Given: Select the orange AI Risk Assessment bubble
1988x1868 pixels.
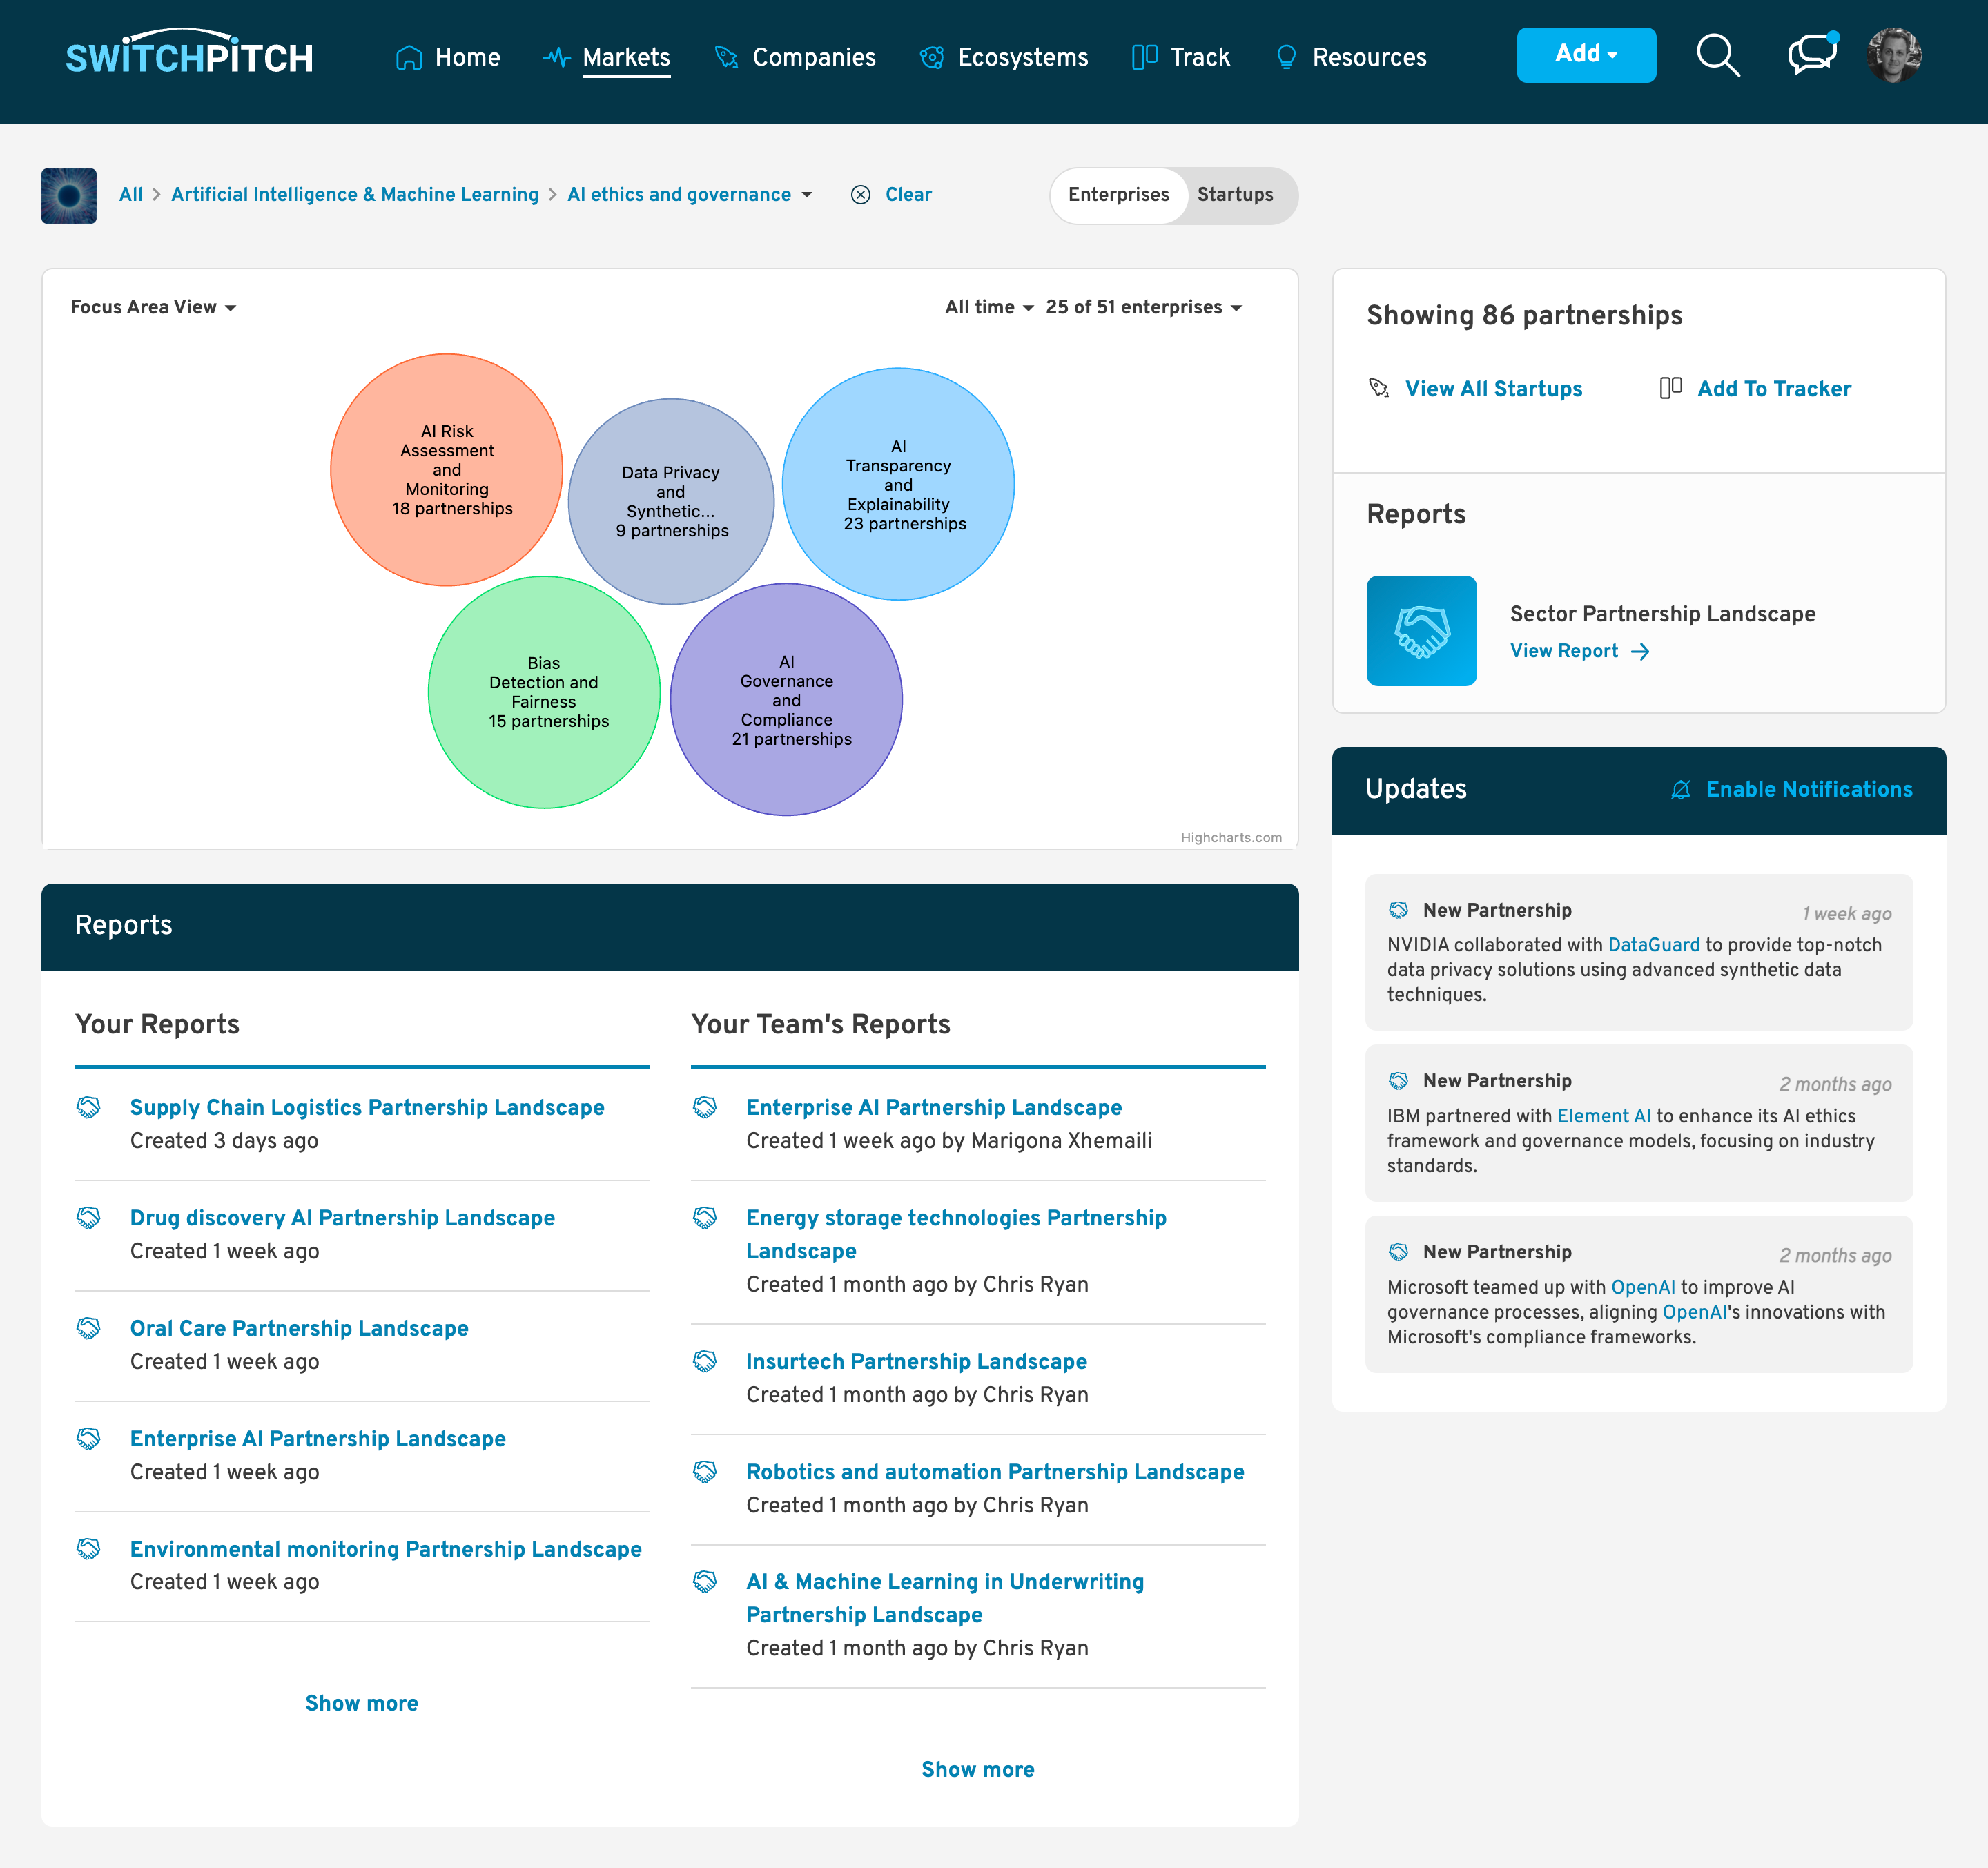Looking at the screenshot, I should click(446, 470).
